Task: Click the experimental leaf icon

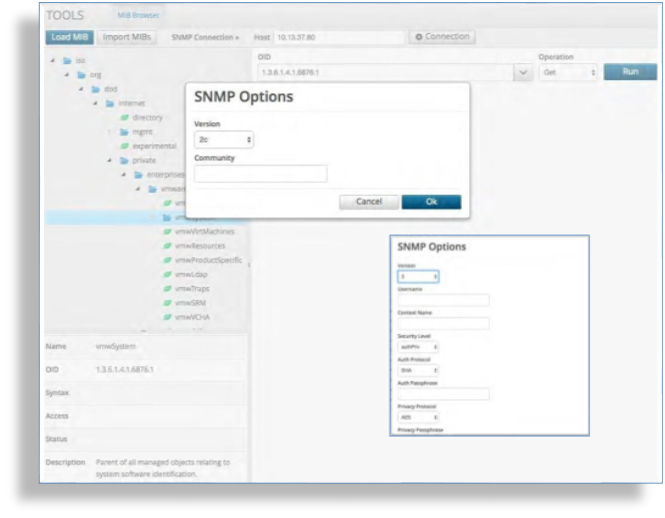Action: 124,146
